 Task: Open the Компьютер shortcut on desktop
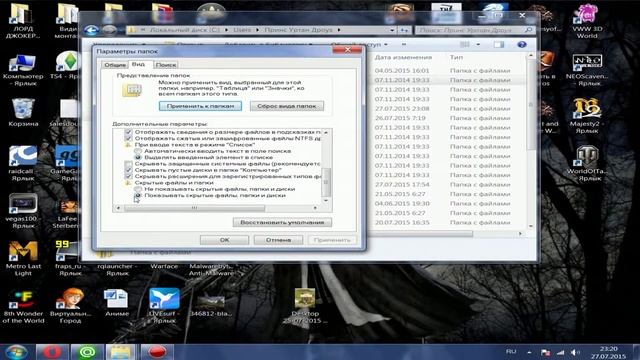click(23, 69)
